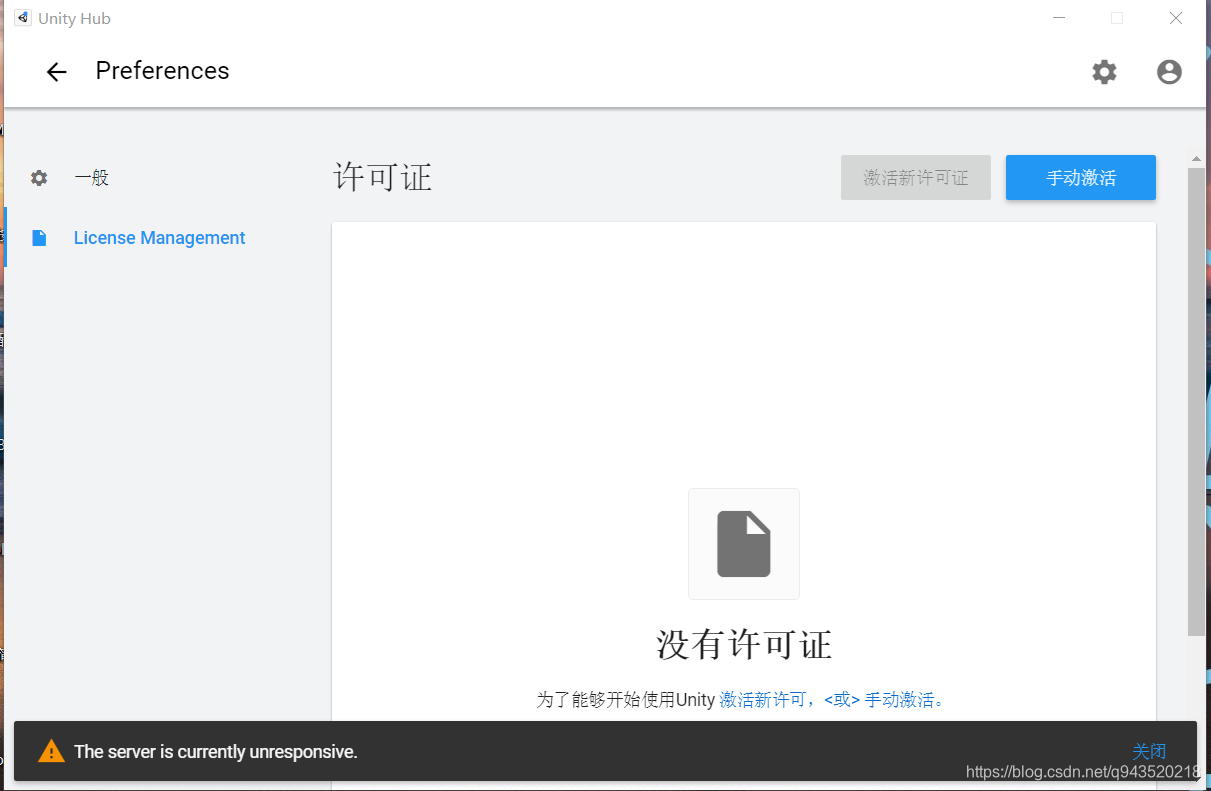Go back using the arrow icon
The height and width of the screenshot is (791, 1211).
56,72
